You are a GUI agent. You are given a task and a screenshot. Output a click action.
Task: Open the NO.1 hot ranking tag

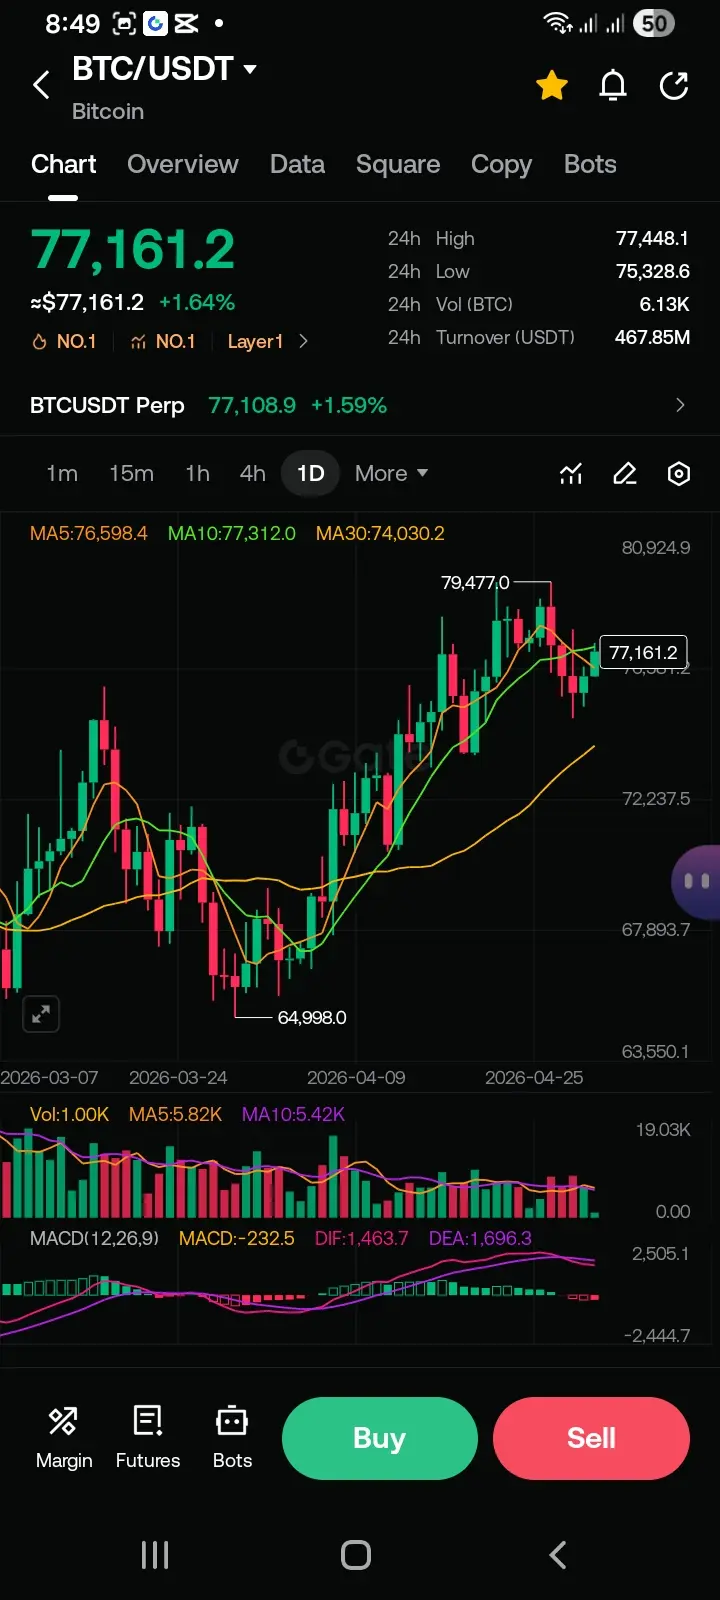64,342
